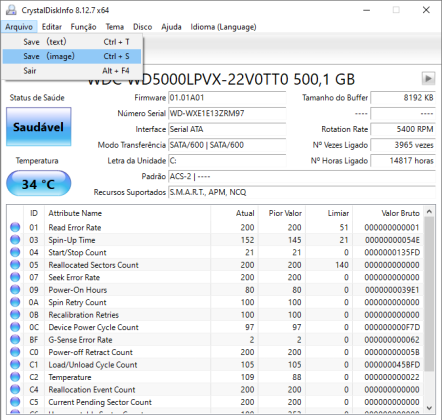The width and height of the screenshot is (442, 420).
Task: Click the Atual column header
Action: point(234,213)
